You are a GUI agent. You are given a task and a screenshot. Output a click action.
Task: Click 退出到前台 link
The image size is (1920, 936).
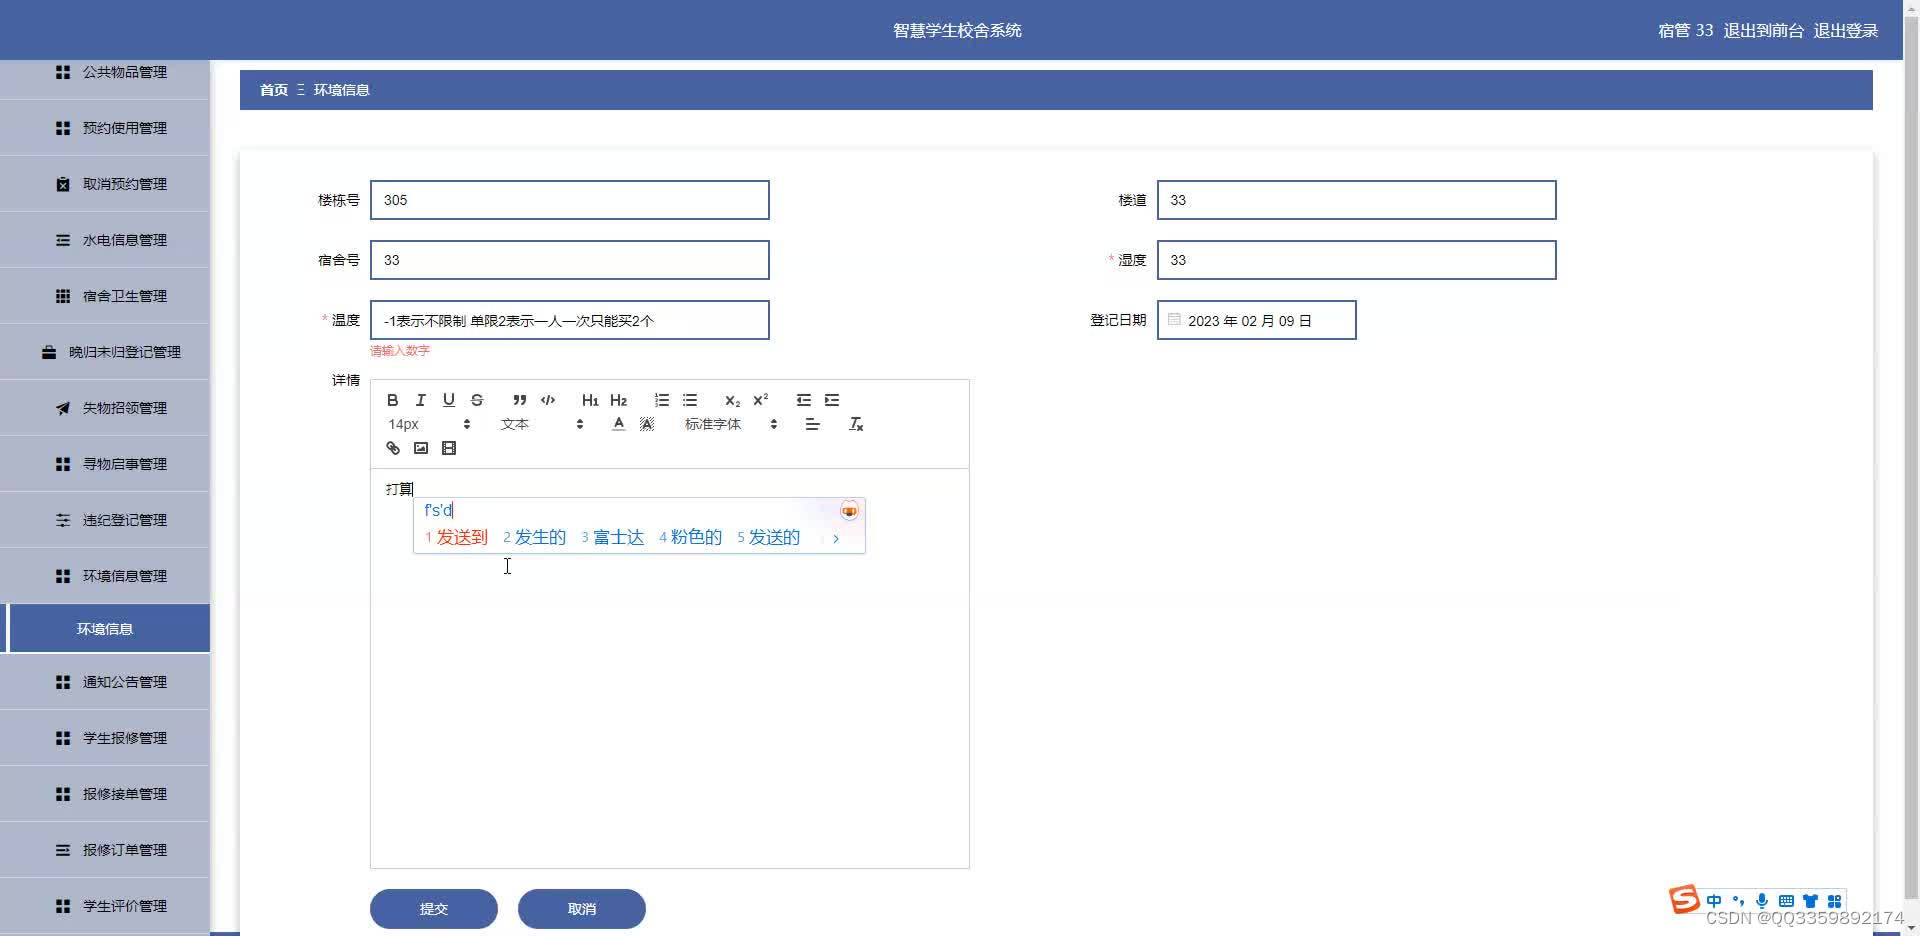[x=1764, y=30]
